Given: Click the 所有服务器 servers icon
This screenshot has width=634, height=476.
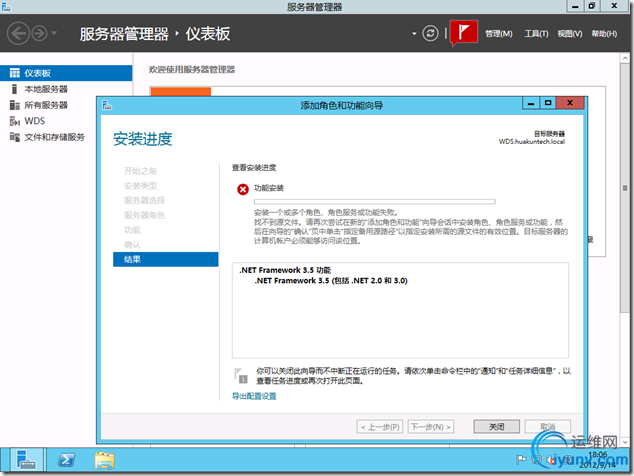Looking at the screenshot, I should (15, 105).
